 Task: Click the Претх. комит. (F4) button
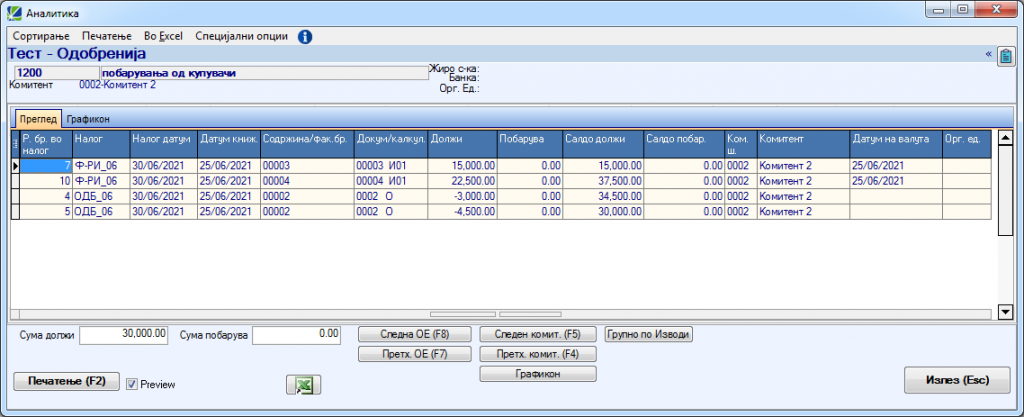[538, 354]
